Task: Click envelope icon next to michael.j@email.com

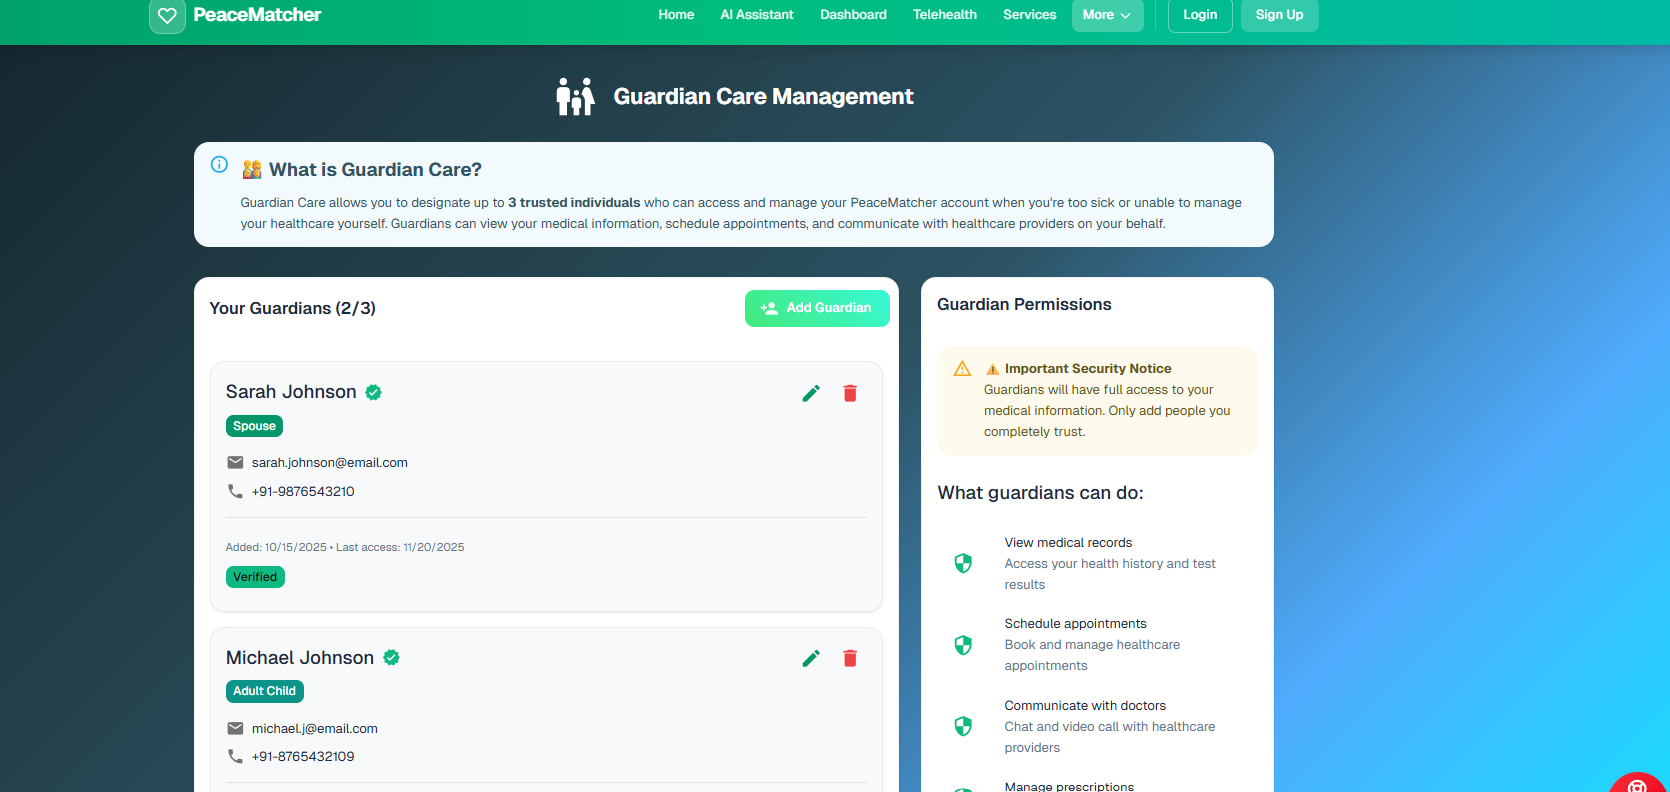Action: tap(235, 728)
